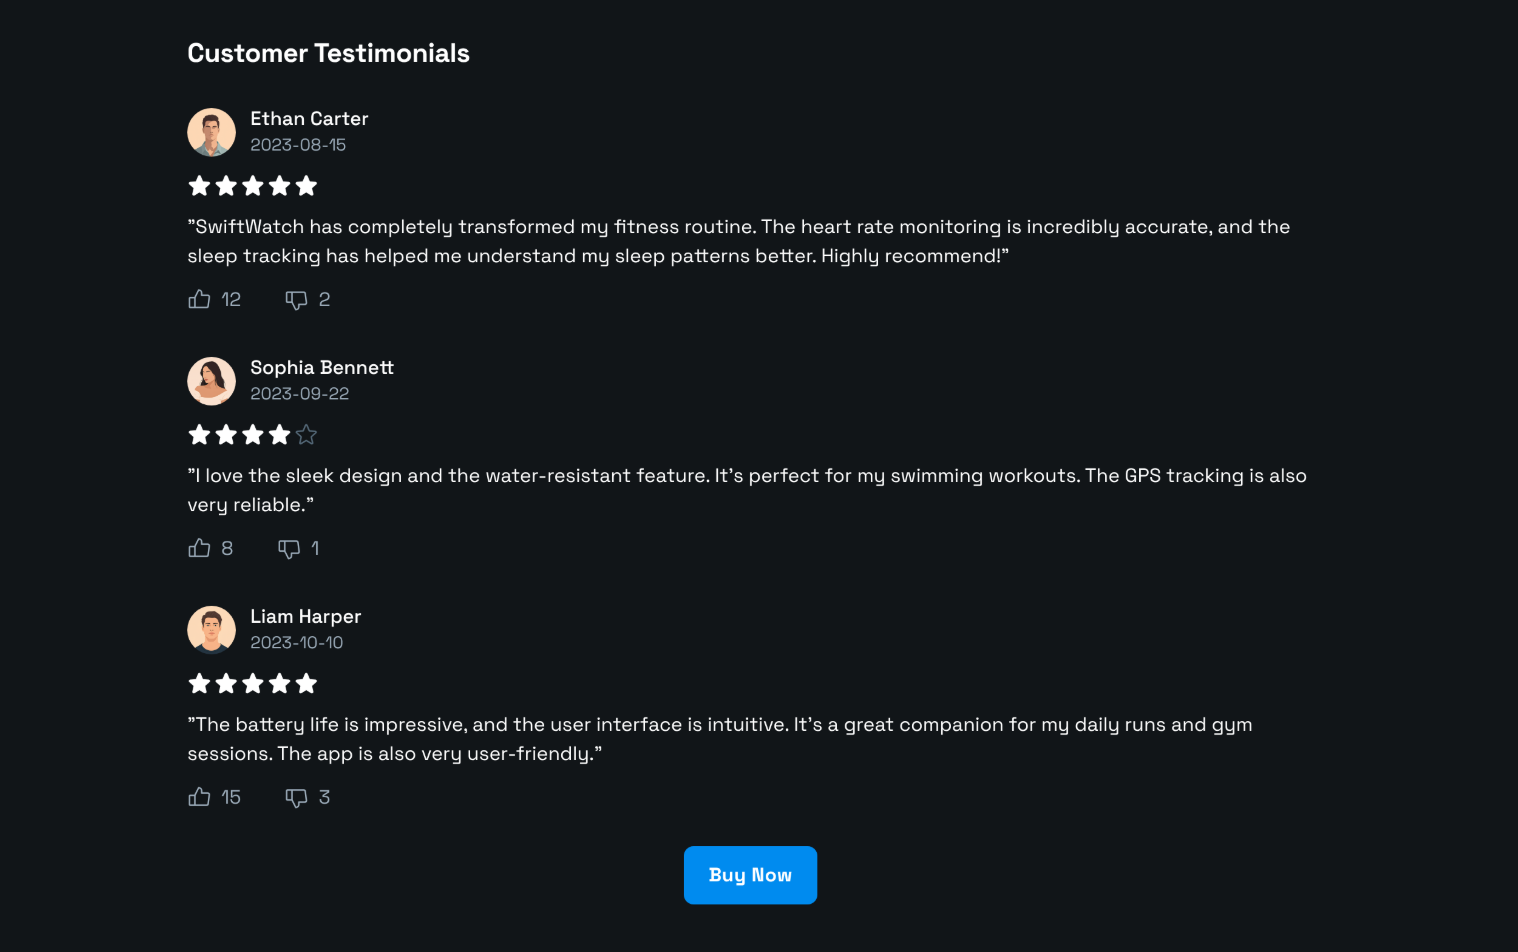This screenshot has height=952, width=1518.
Task: Click the 15 likes count on Liam's review
Action: (231, 798)
